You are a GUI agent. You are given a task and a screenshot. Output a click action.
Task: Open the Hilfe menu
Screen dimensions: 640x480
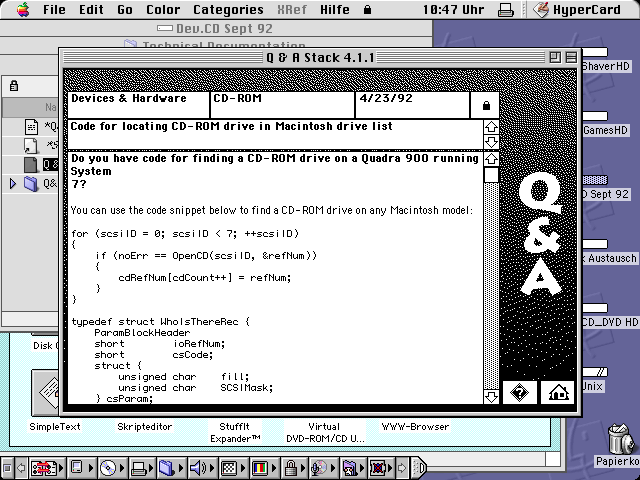click(x=334, y=9)
